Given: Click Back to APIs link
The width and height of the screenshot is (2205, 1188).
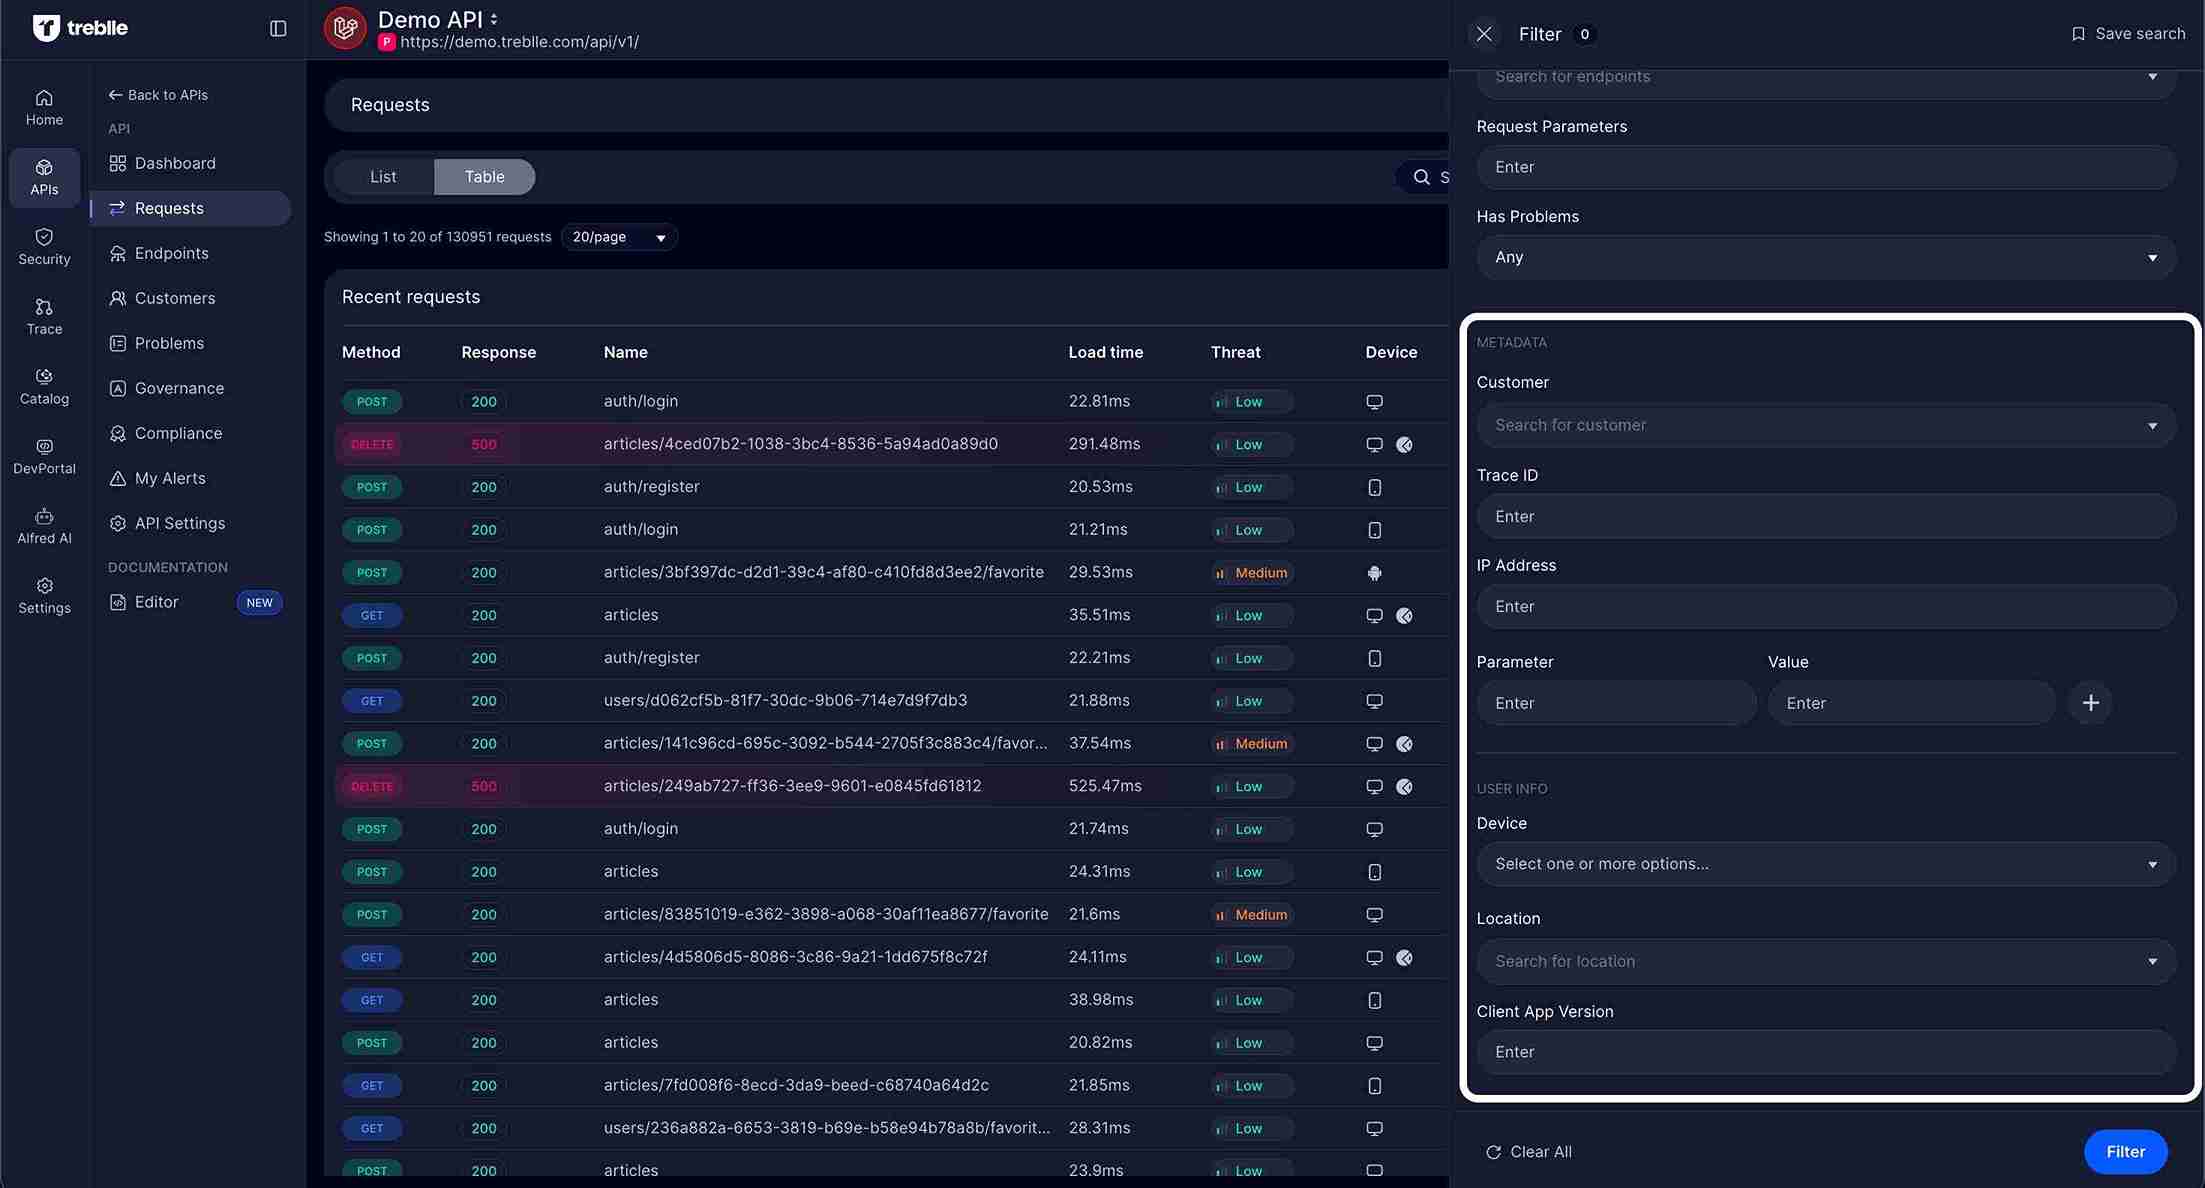Looking at the screenshot, I should click(x=158, y=95).
